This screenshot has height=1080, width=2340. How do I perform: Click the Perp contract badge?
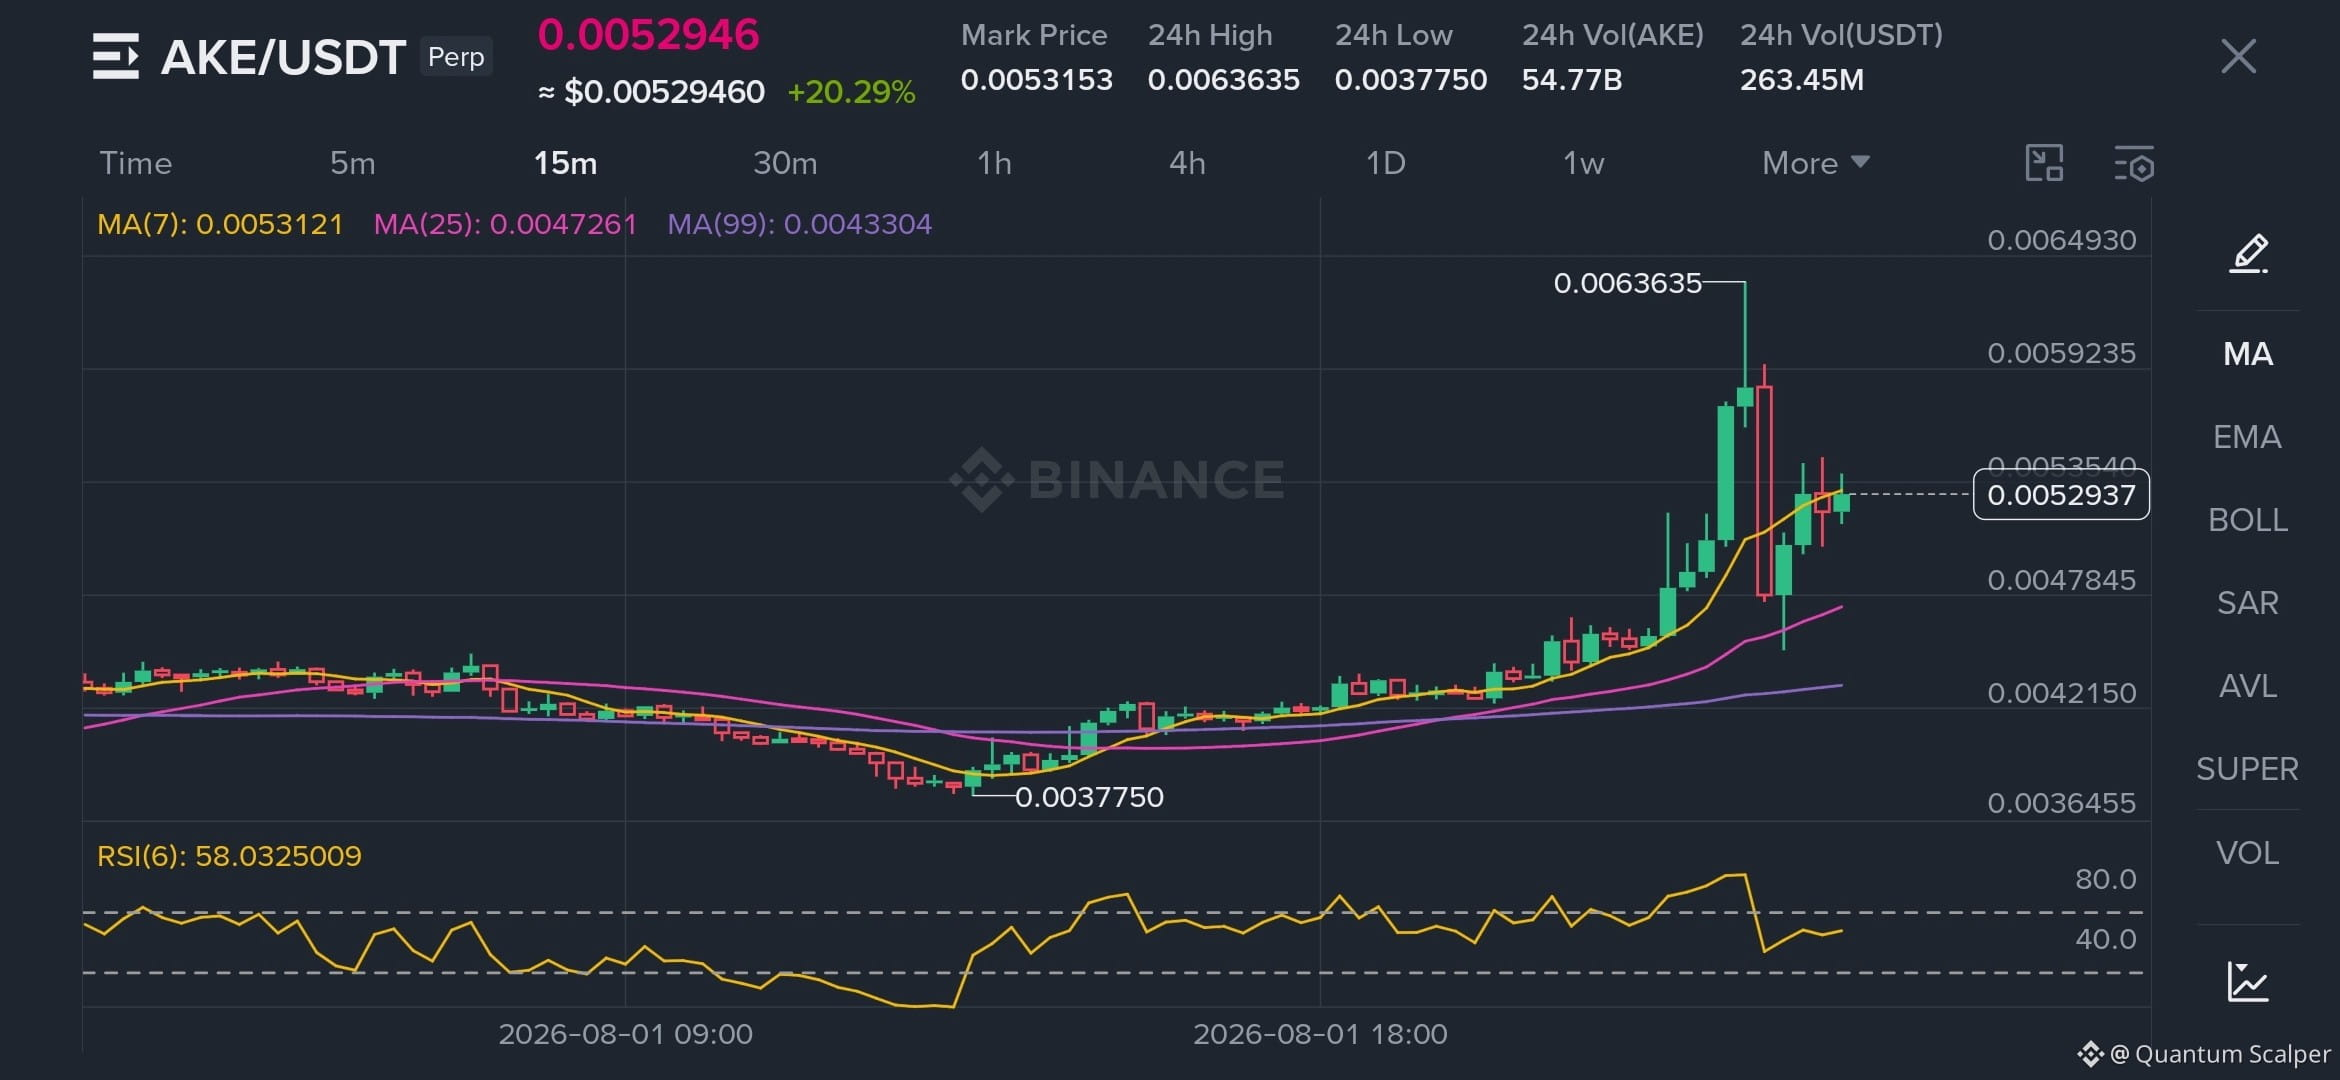[456, 57]
